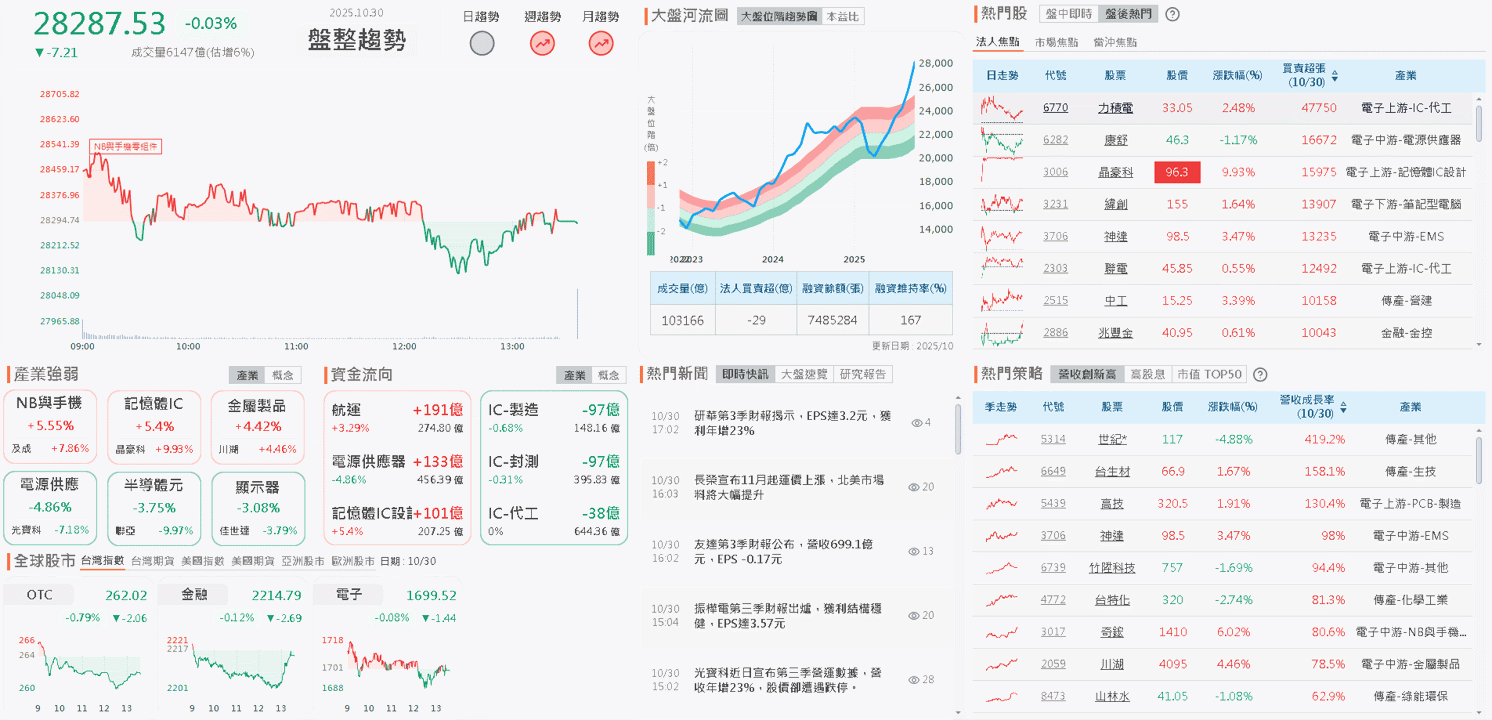This screenshot has width=1492, height=720.
Task: Click the eye icon on the 長榮 news
Action: tap(913, 487)
